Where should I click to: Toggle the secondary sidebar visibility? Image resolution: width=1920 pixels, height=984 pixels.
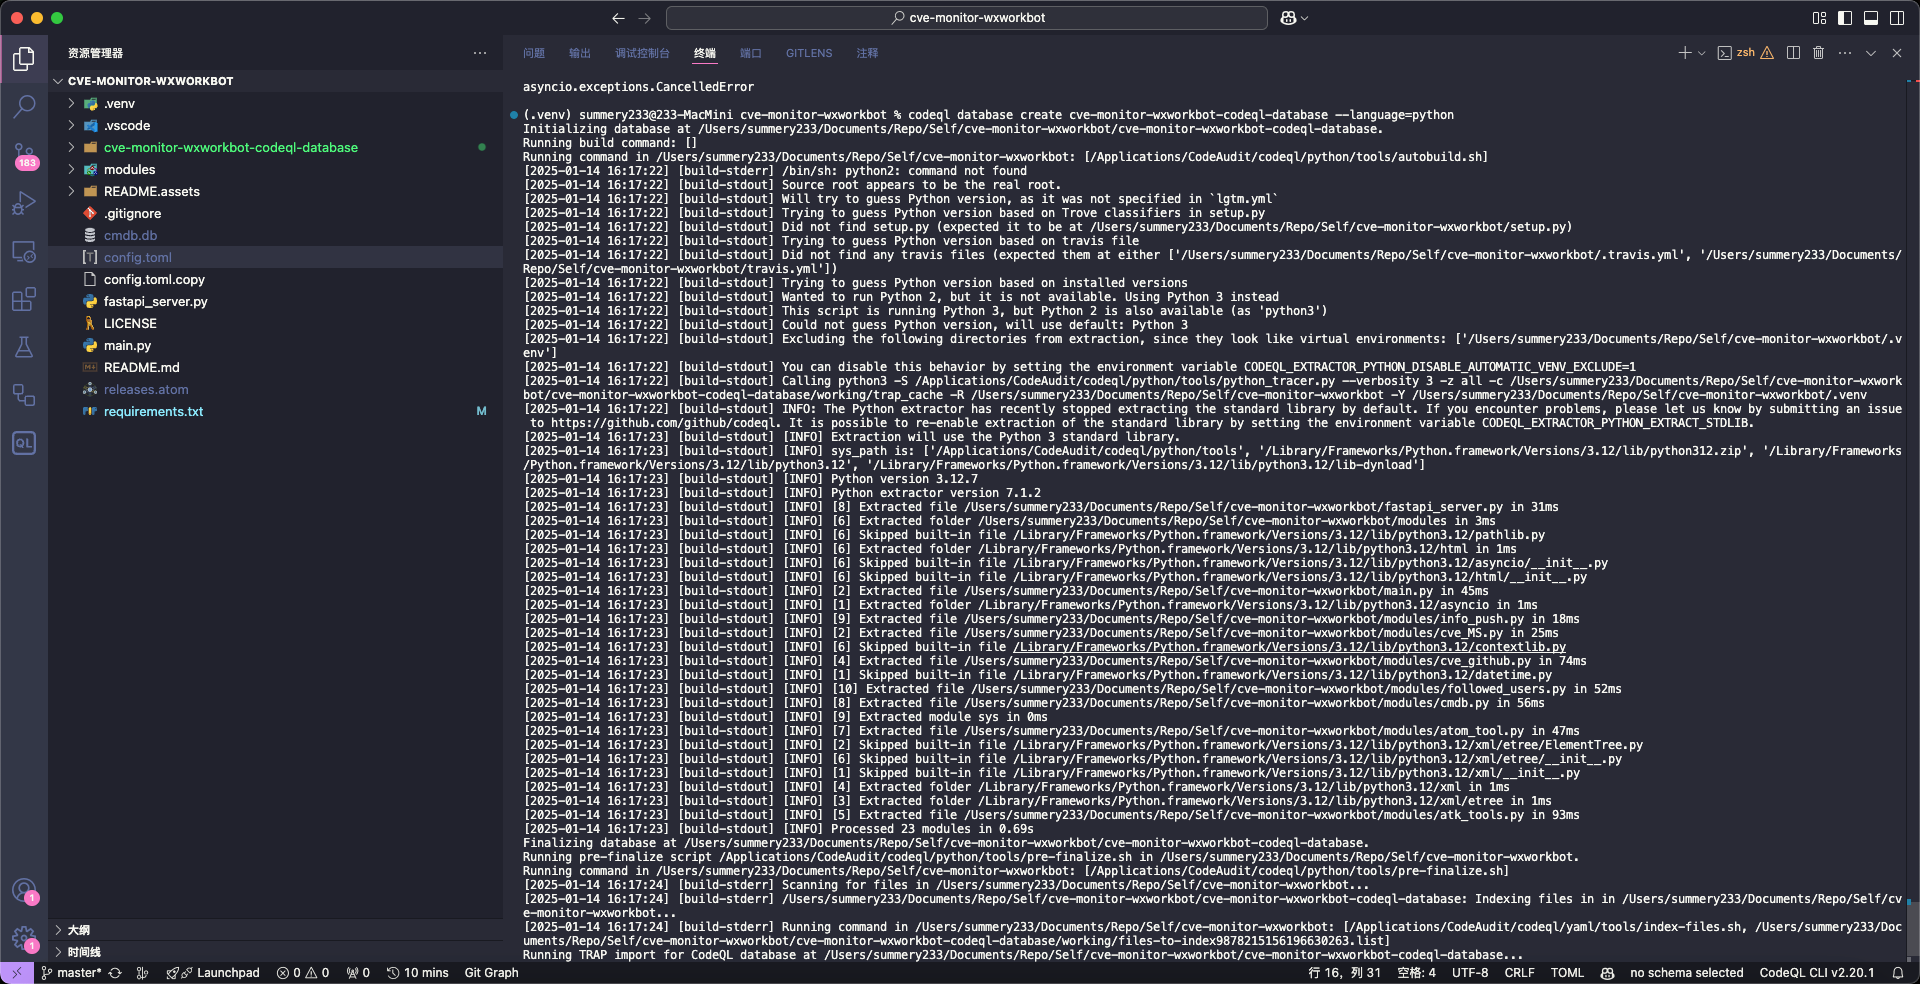[1897, 18]
